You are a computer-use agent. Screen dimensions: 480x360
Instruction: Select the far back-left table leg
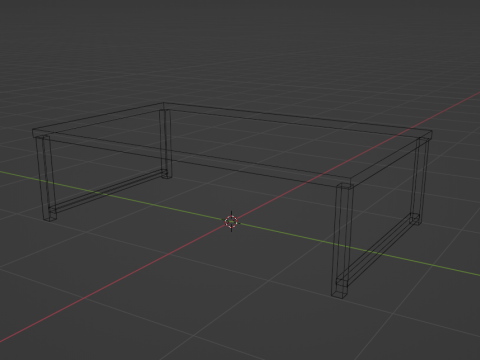pyautogui.click(x=166, y=144)
